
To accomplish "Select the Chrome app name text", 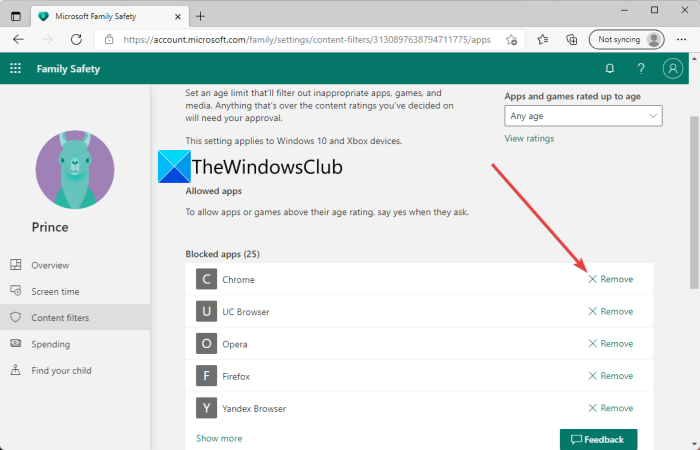I will pyautogui.click(x=238, y=280).
